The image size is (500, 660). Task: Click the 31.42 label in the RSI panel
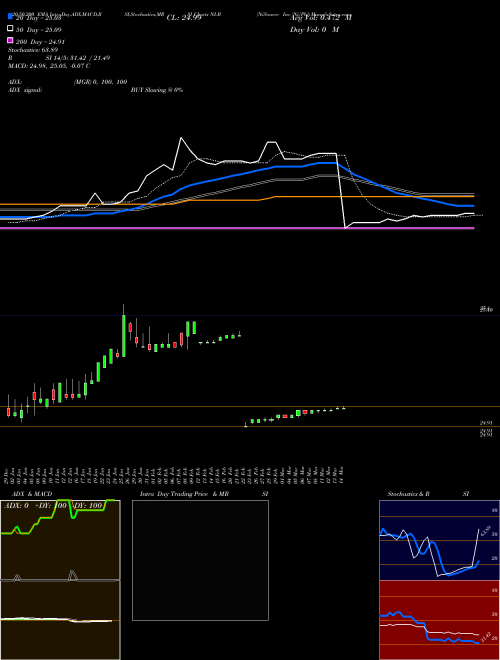tap(484, 637)
